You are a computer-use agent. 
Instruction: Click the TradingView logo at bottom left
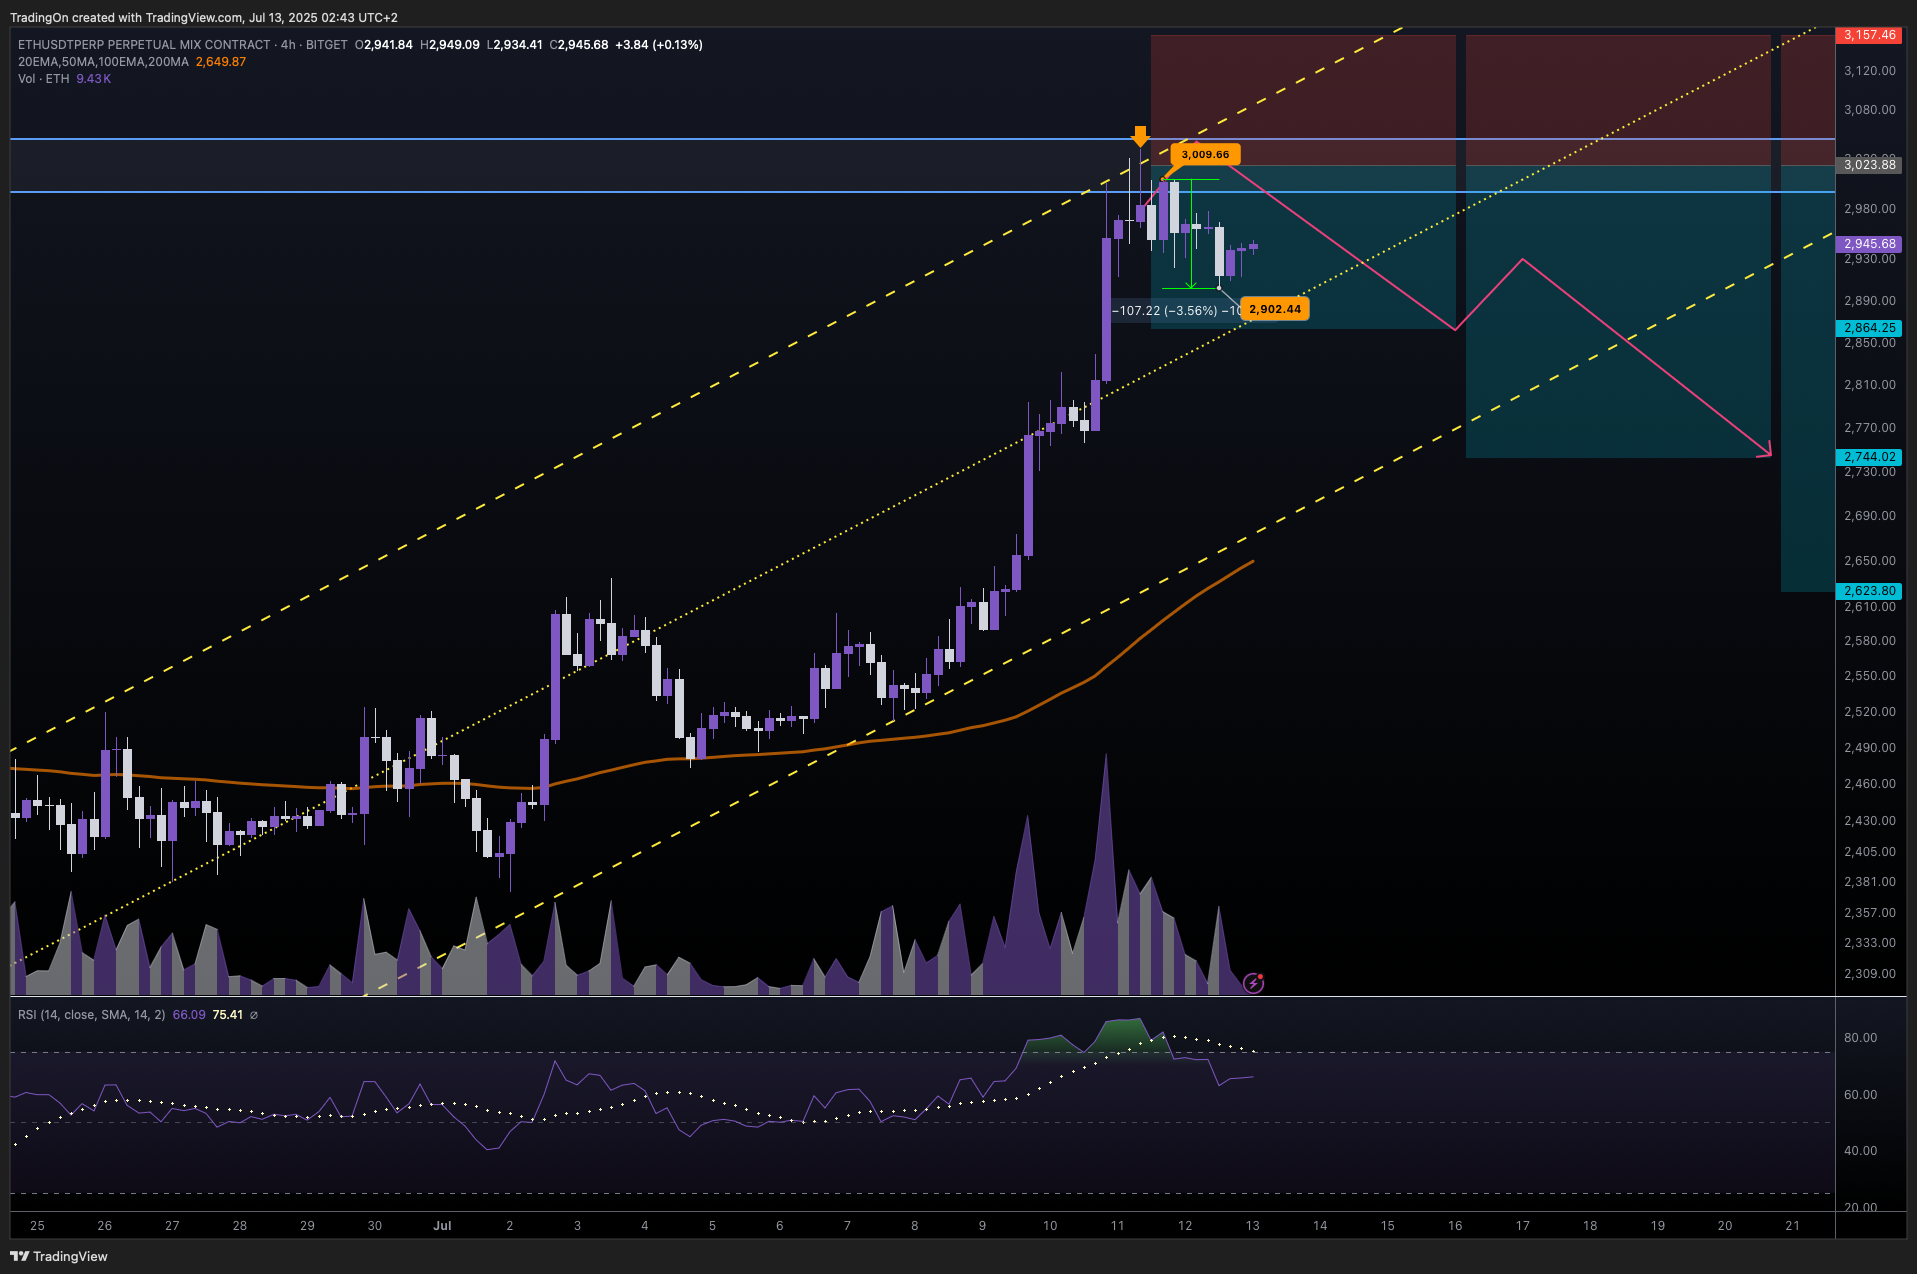[x=59, y=1256]
